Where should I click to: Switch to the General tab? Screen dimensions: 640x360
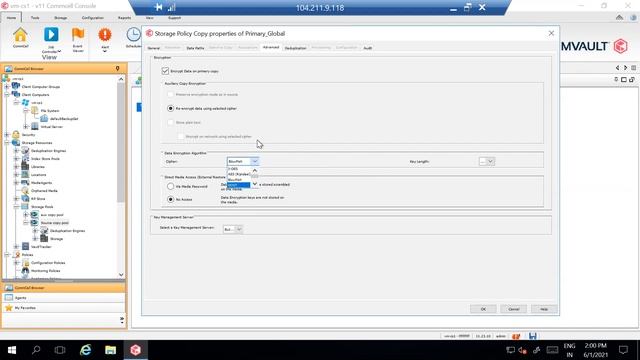153,48
